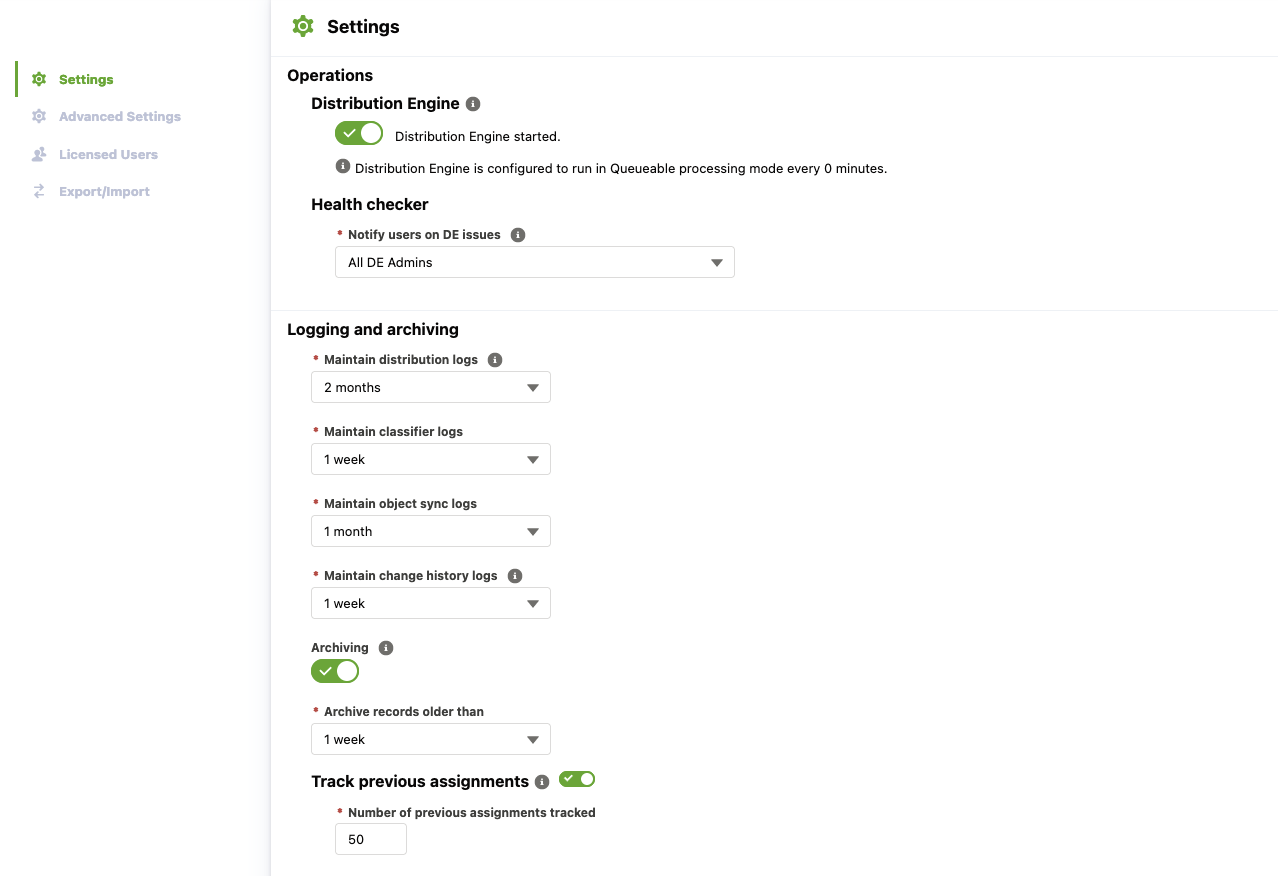Click info icon beside Track previous assignments
Screen dimensions: 1278x876
(542, 782)
